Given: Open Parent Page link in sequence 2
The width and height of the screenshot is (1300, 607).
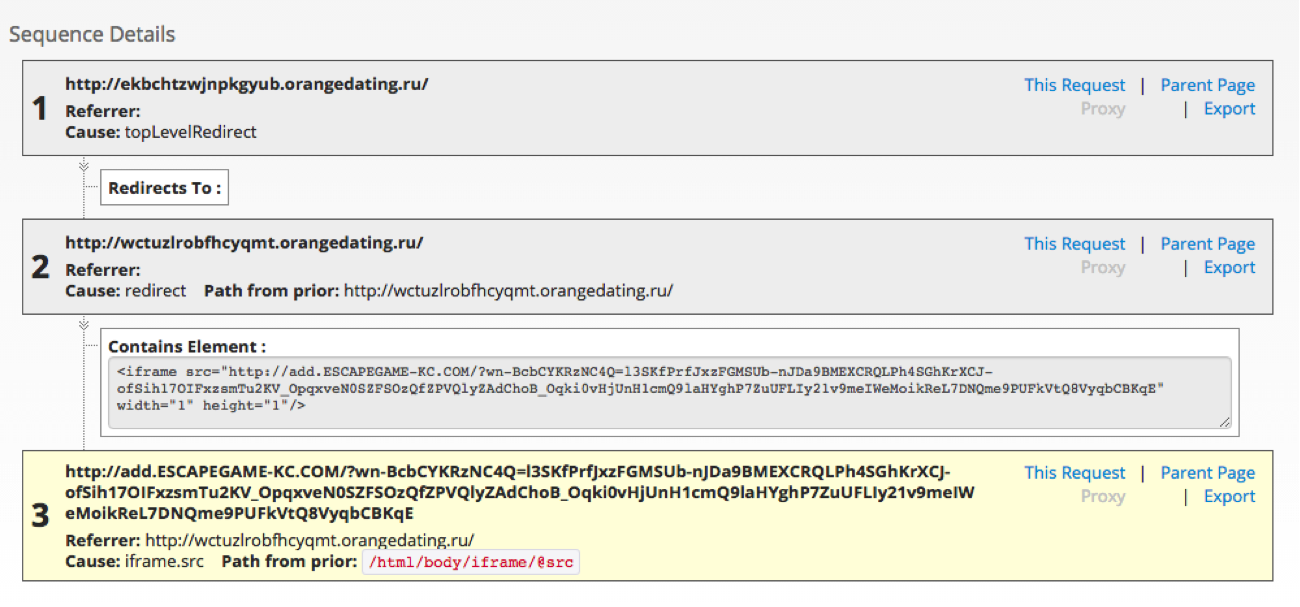Looking at the screenshot, I should click(x=1207, y=244).
